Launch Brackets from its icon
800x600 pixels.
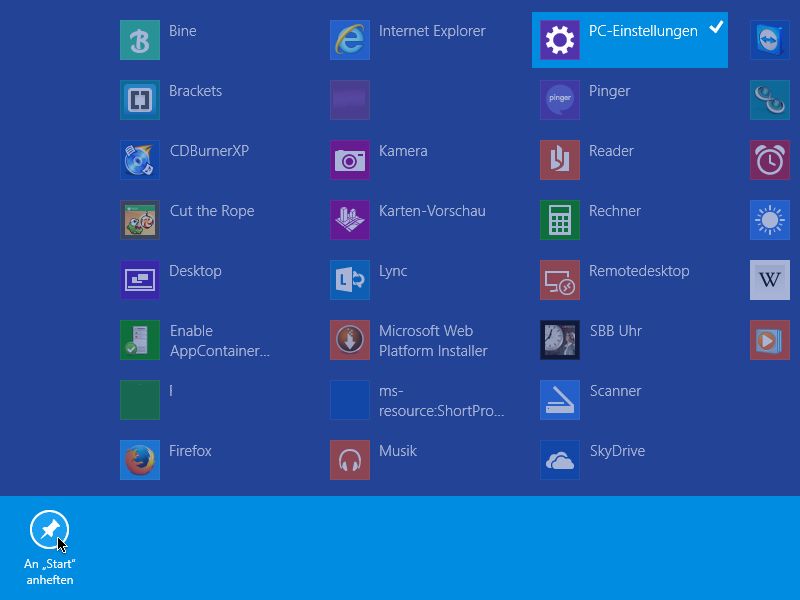[140, 100]
